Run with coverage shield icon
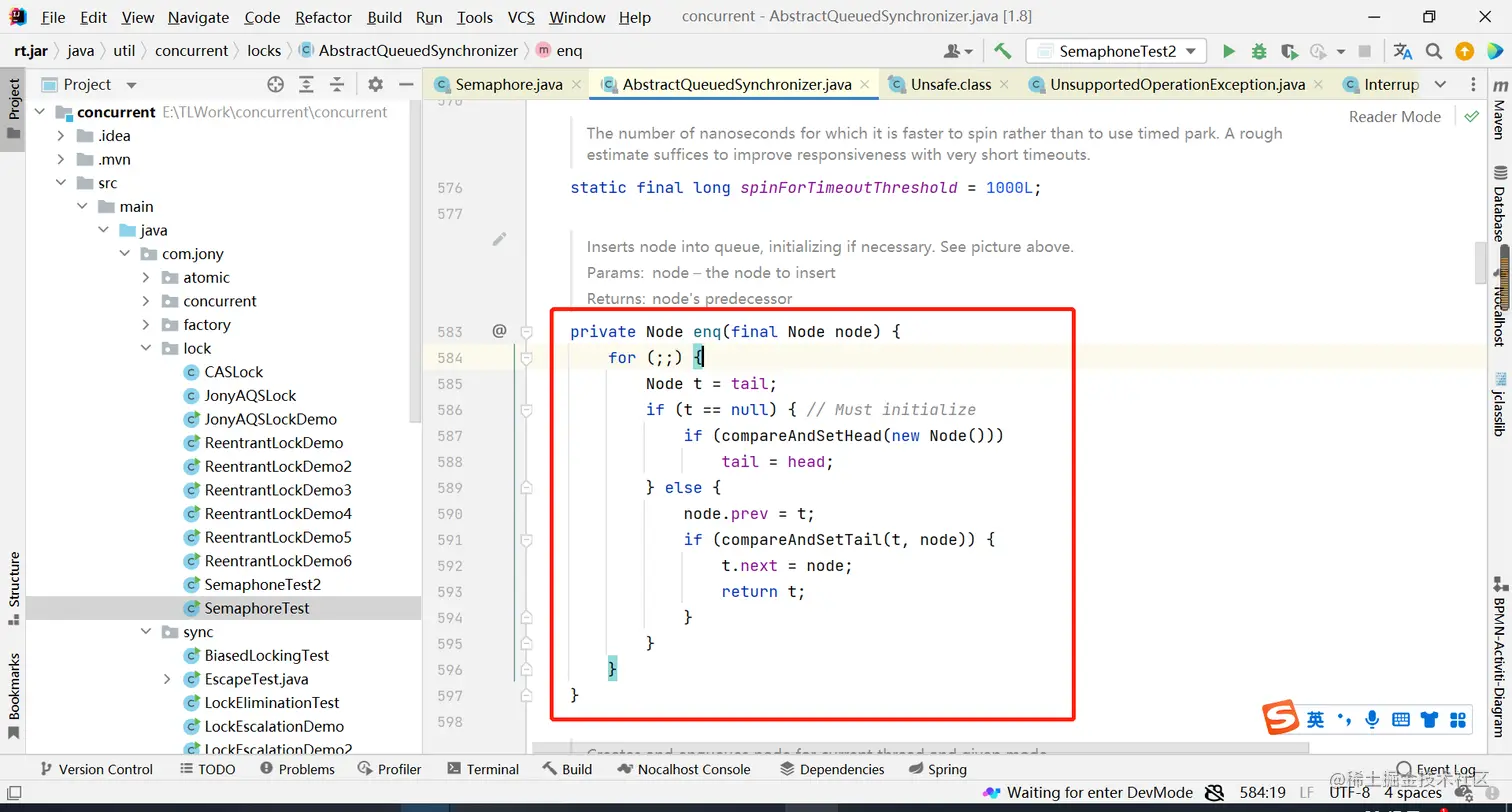This screenshot has width=1512, height=812. 1289,51
